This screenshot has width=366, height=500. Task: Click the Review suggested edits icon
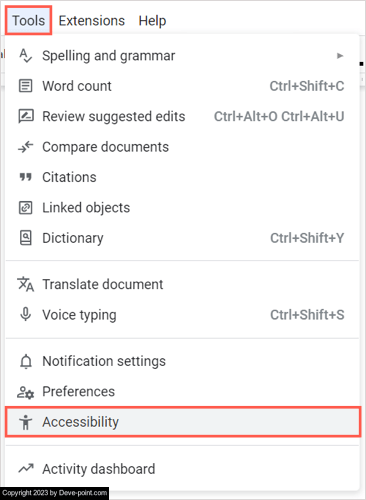point(26,116)
